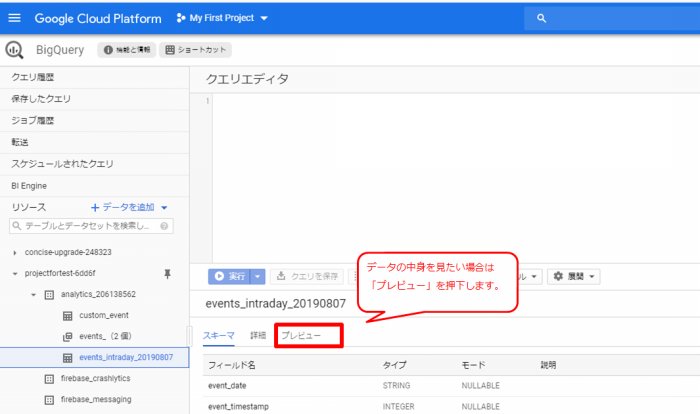Click the firebase_messaging dataset icon
Image resolution: width=700 pixels, height=414 pixels.
[x=49, y=400]
